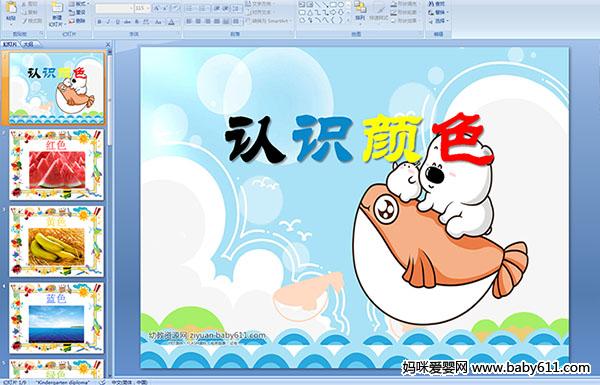Open the font color picker
Viewport: 600px width, 385px height.
point(172,22)
